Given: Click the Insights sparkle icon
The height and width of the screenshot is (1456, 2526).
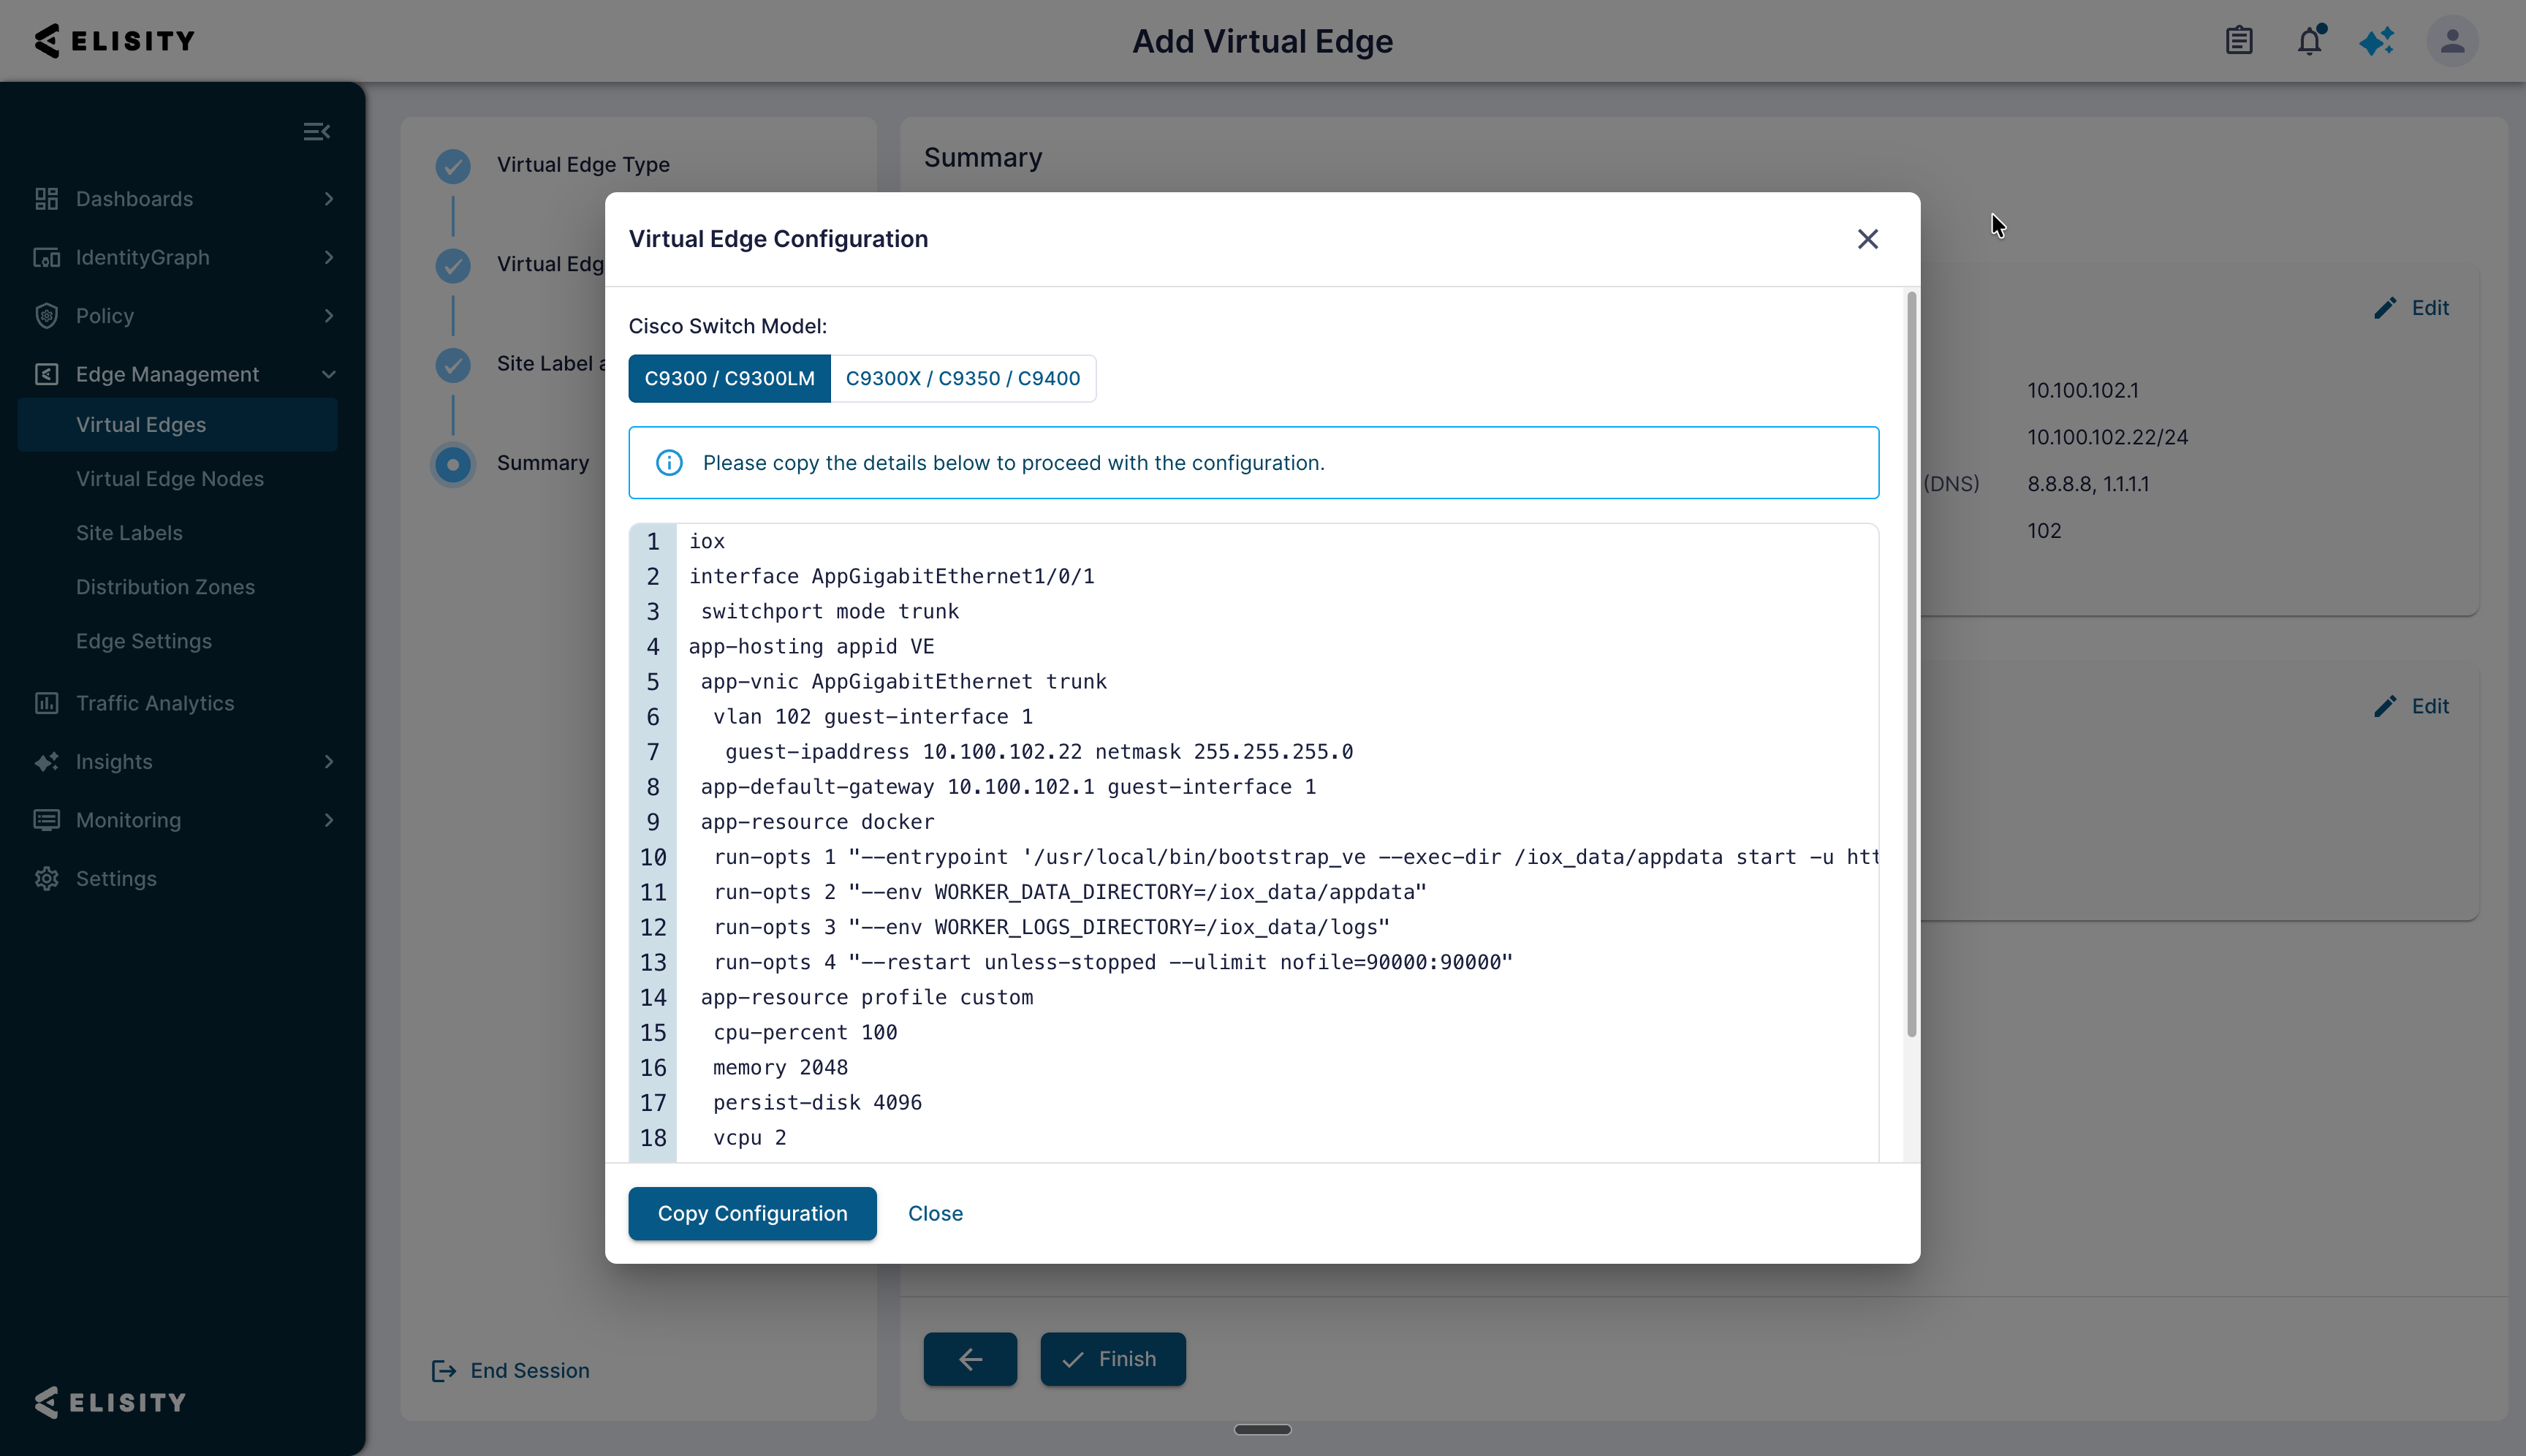Looking at the screenshot, I should coord(46,761).
